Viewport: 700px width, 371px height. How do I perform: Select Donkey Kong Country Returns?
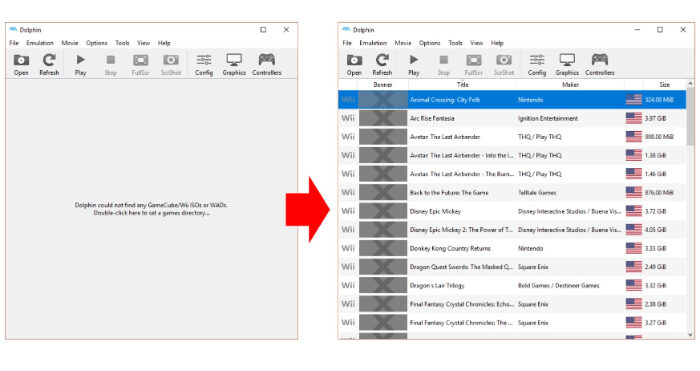(x=512, y=248)
